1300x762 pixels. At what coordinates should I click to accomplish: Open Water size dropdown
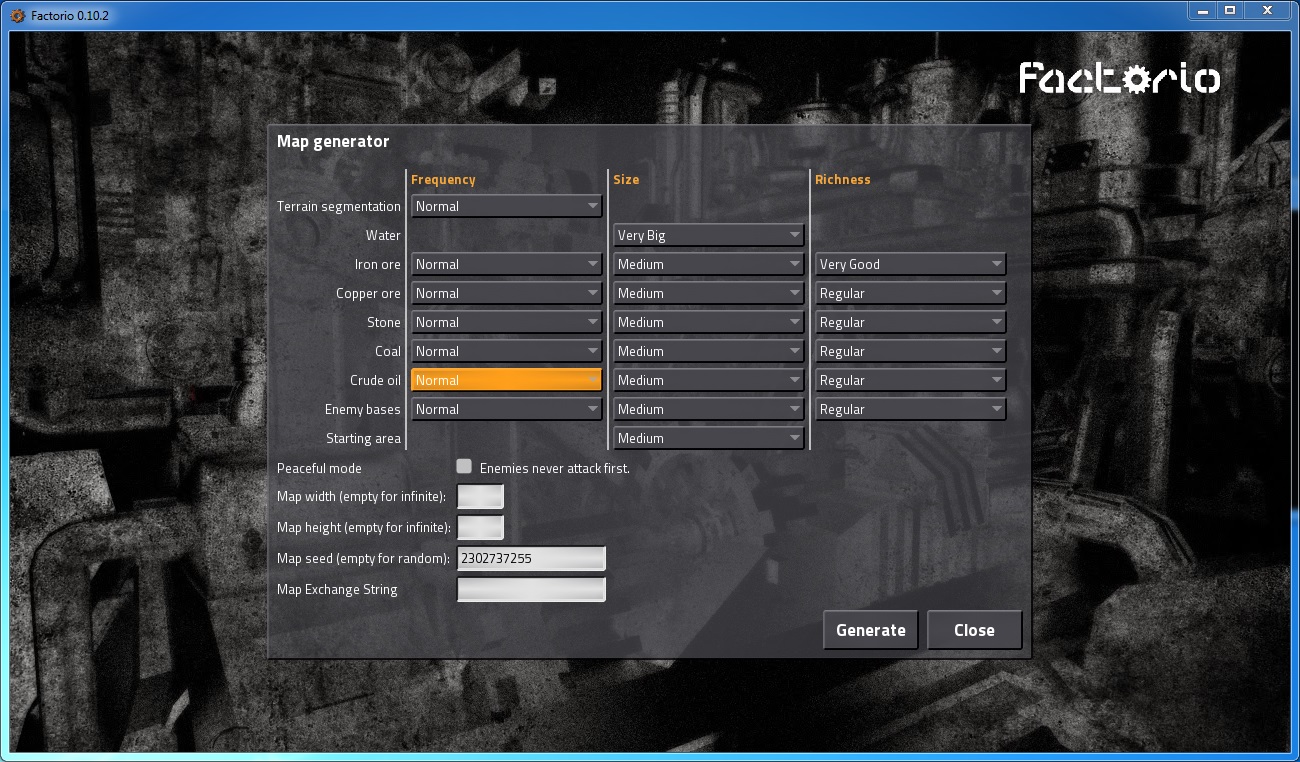point(708,236)
